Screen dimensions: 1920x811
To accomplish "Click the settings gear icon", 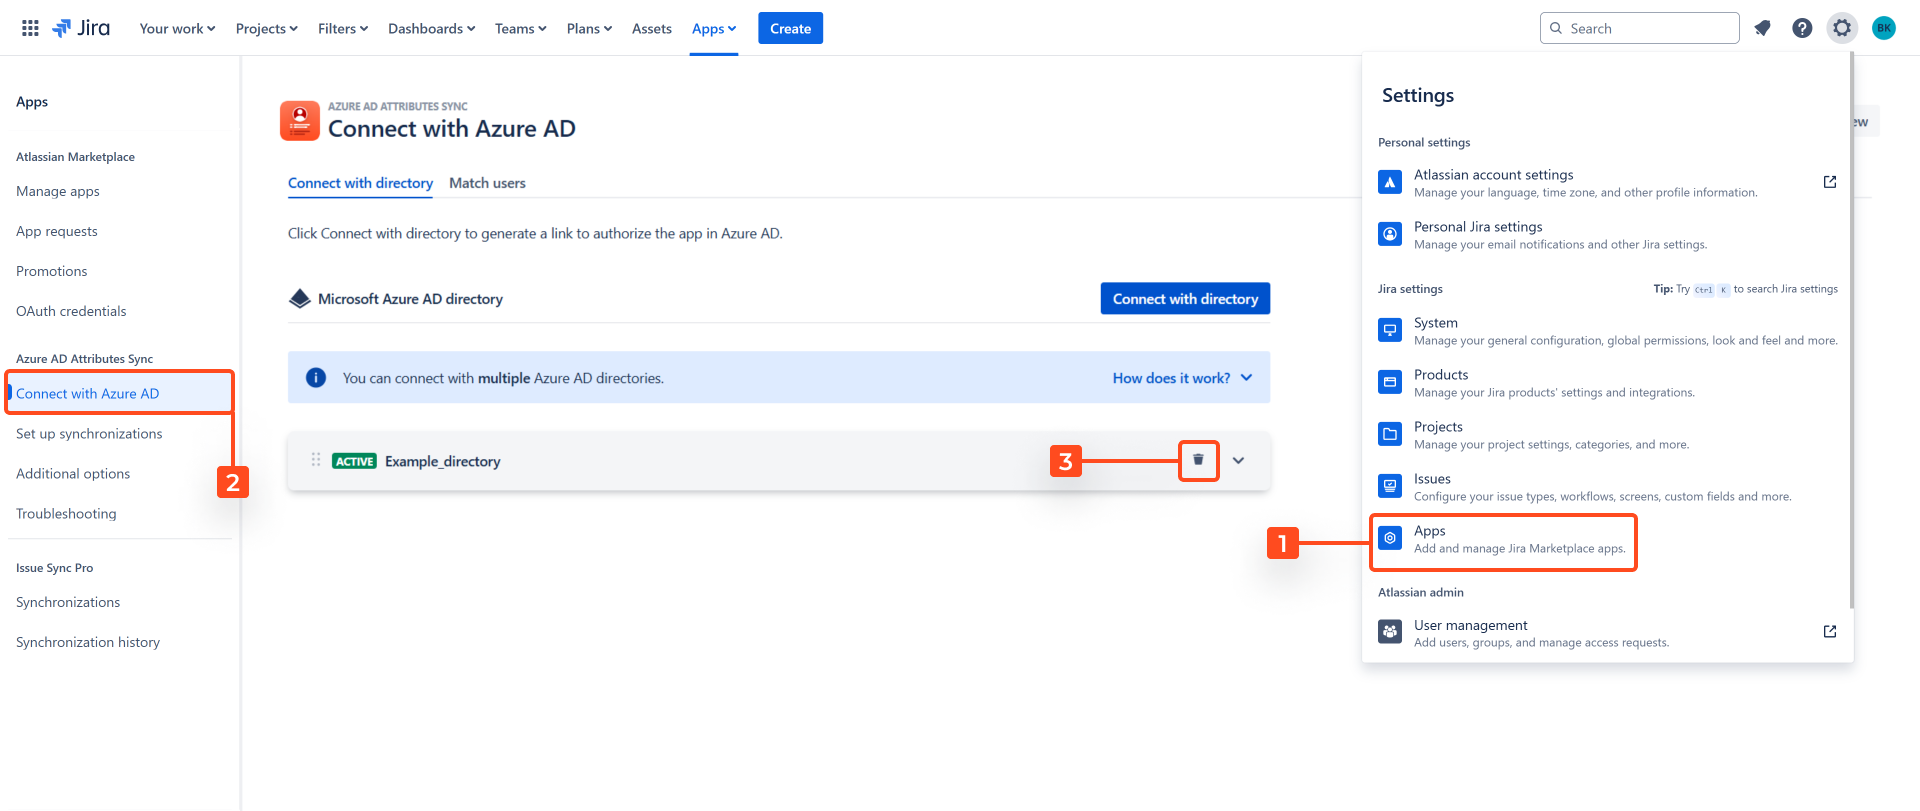I will [1842, 28].
